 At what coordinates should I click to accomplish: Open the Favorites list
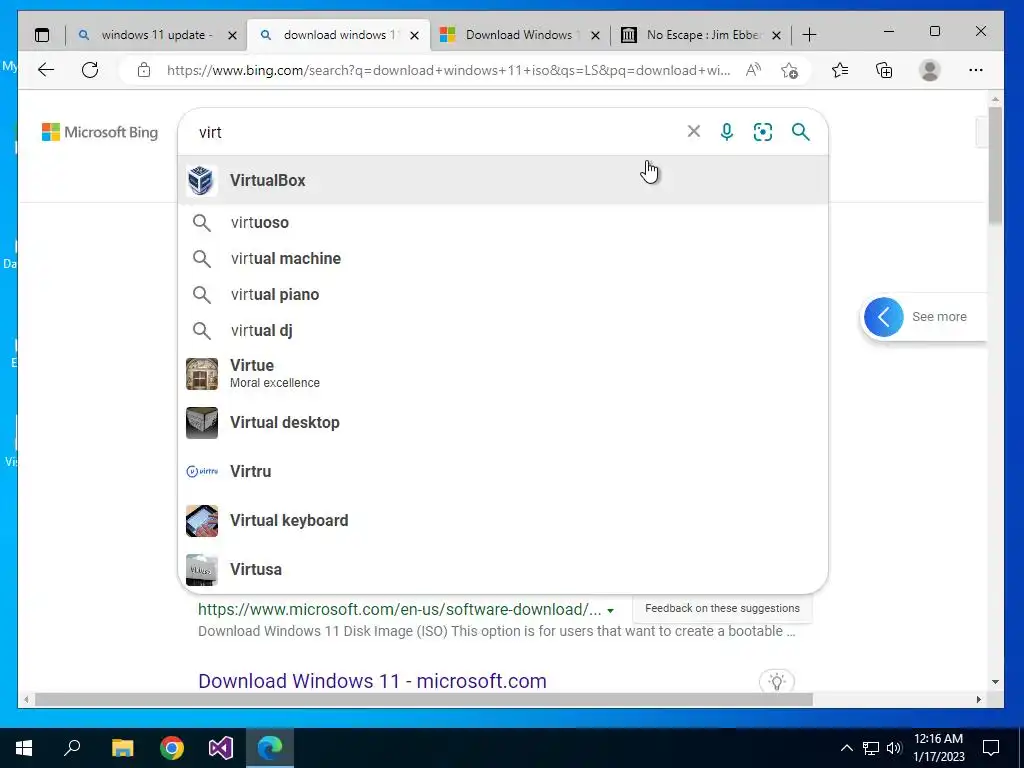[840, 70]
